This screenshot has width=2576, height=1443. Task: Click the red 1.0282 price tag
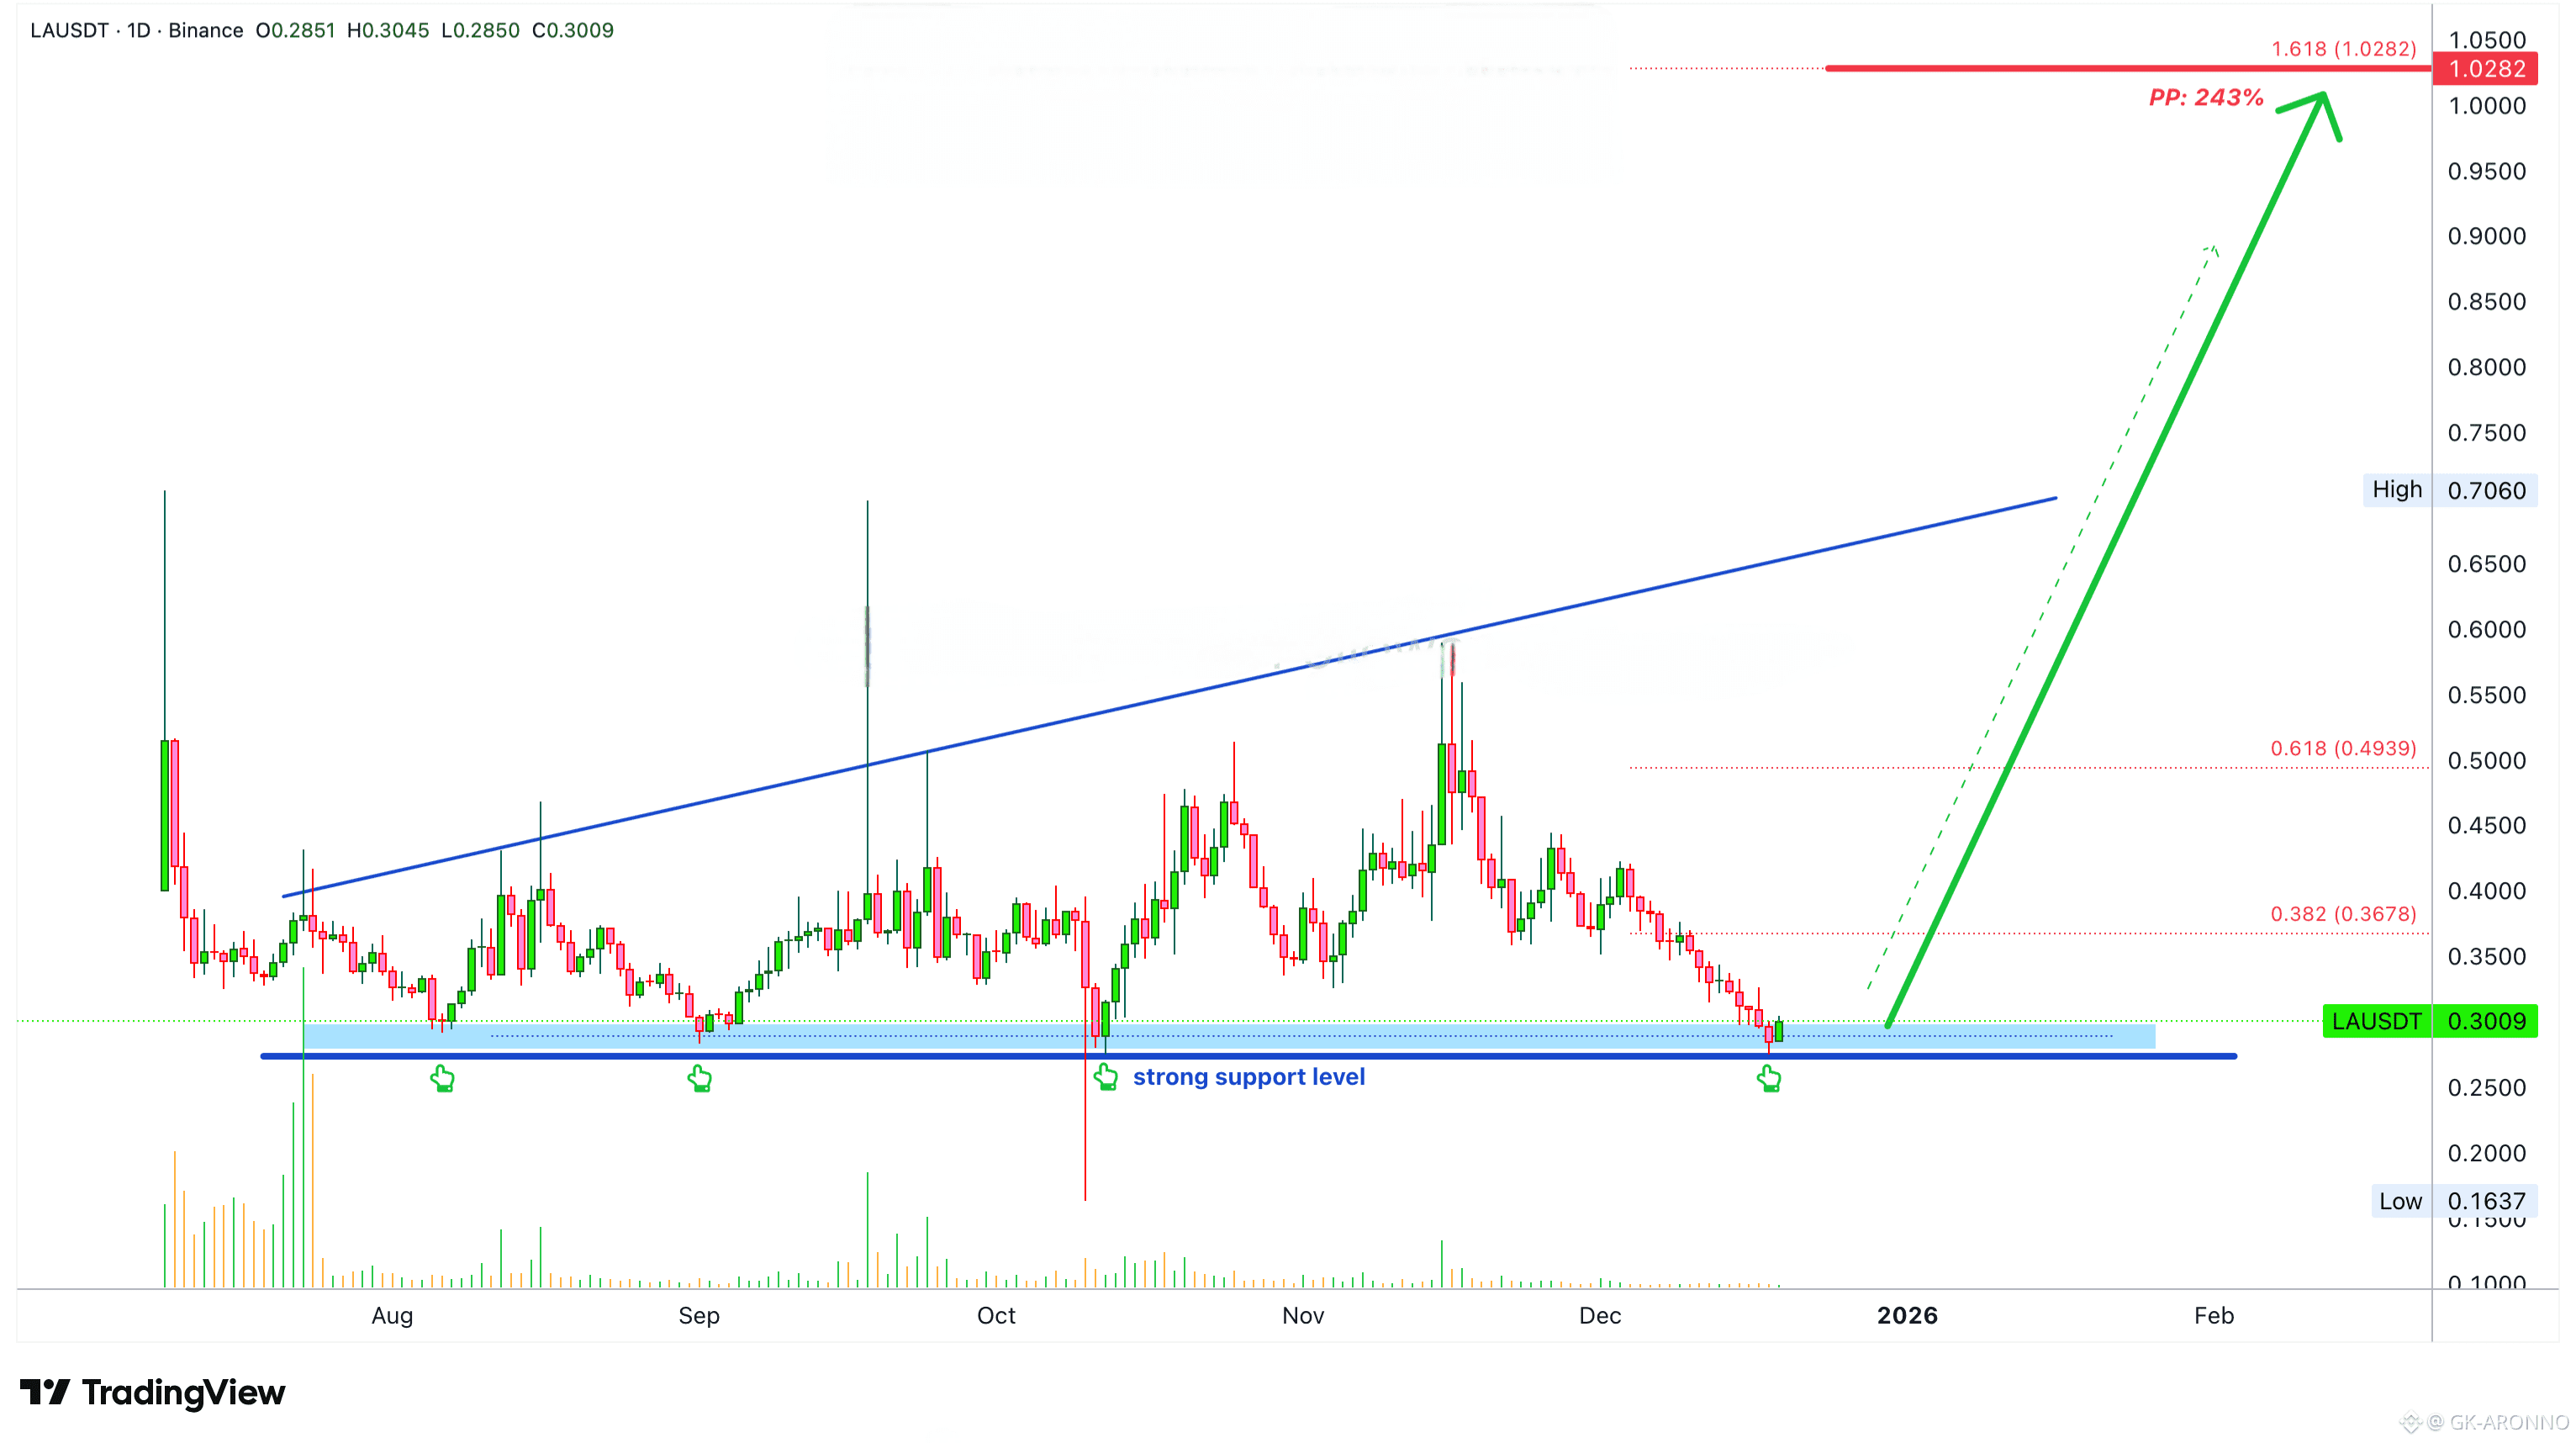(x=2485, y=69)
